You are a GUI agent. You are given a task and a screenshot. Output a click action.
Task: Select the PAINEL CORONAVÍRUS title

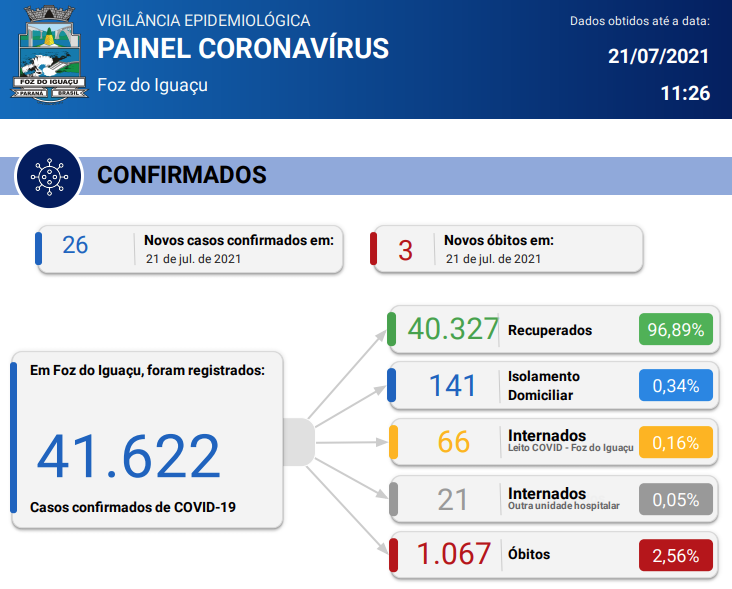click(x=243, y=49)
